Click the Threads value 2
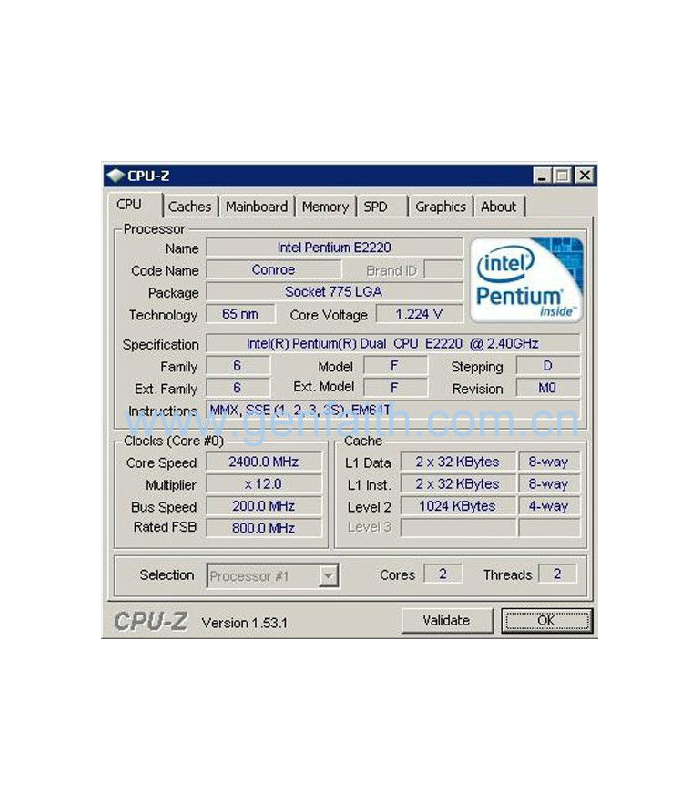 pyautogui.click(x=558, y=574)
